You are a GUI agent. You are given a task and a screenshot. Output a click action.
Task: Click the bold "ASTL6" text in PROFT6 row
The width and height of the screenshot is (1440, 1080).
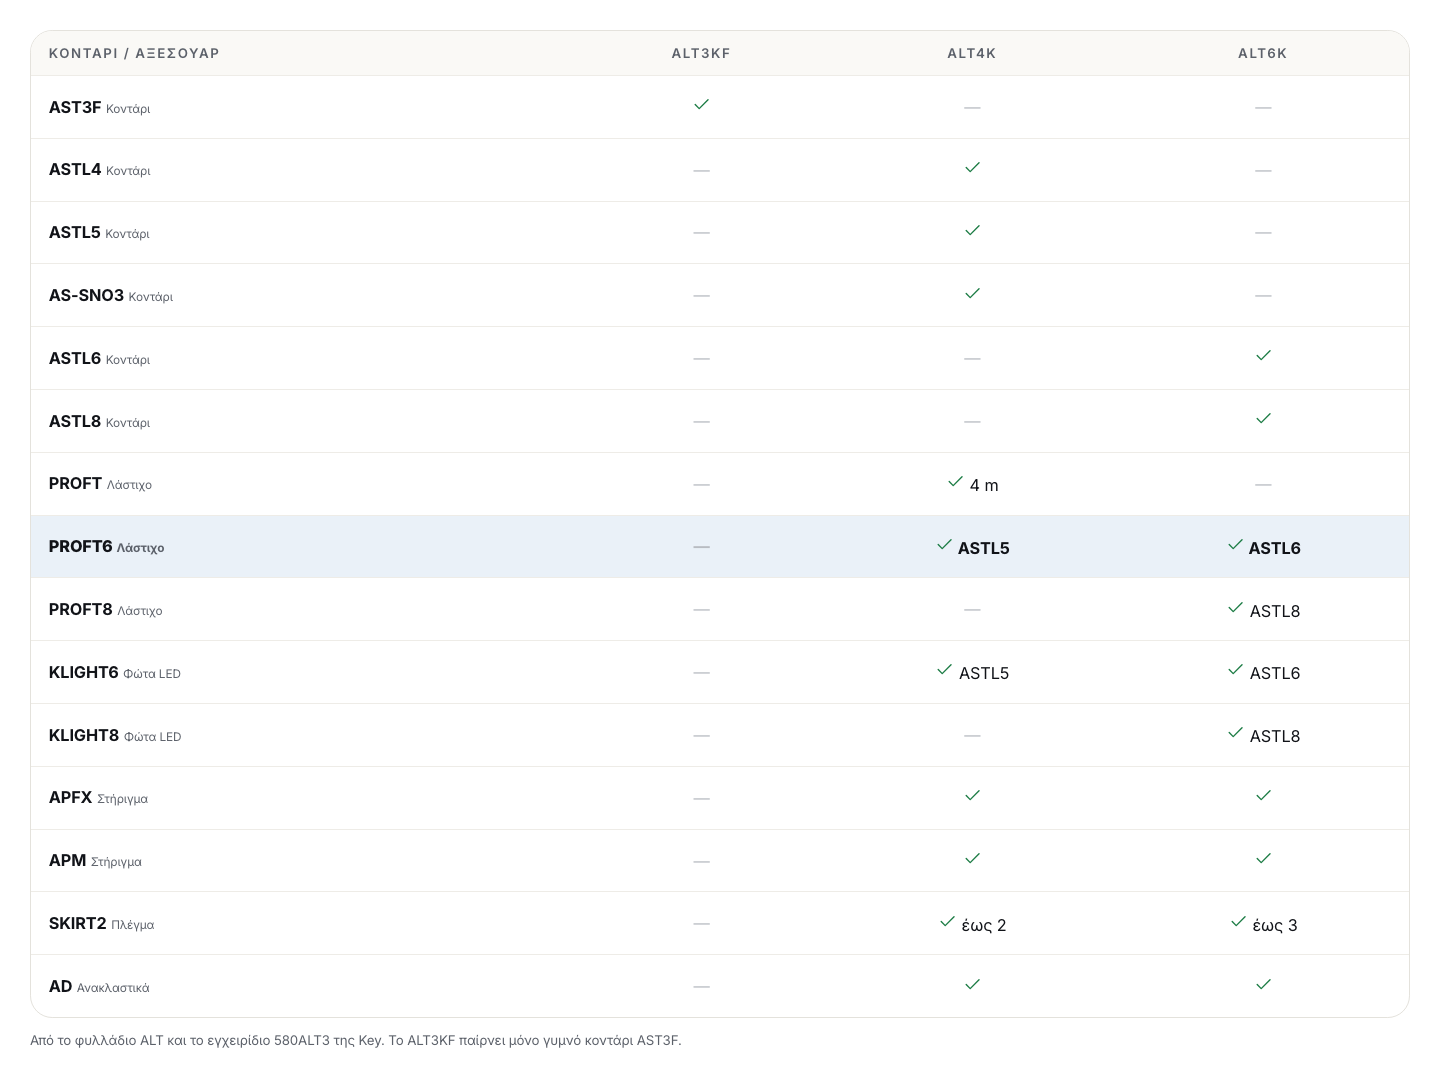point(1275,548)
